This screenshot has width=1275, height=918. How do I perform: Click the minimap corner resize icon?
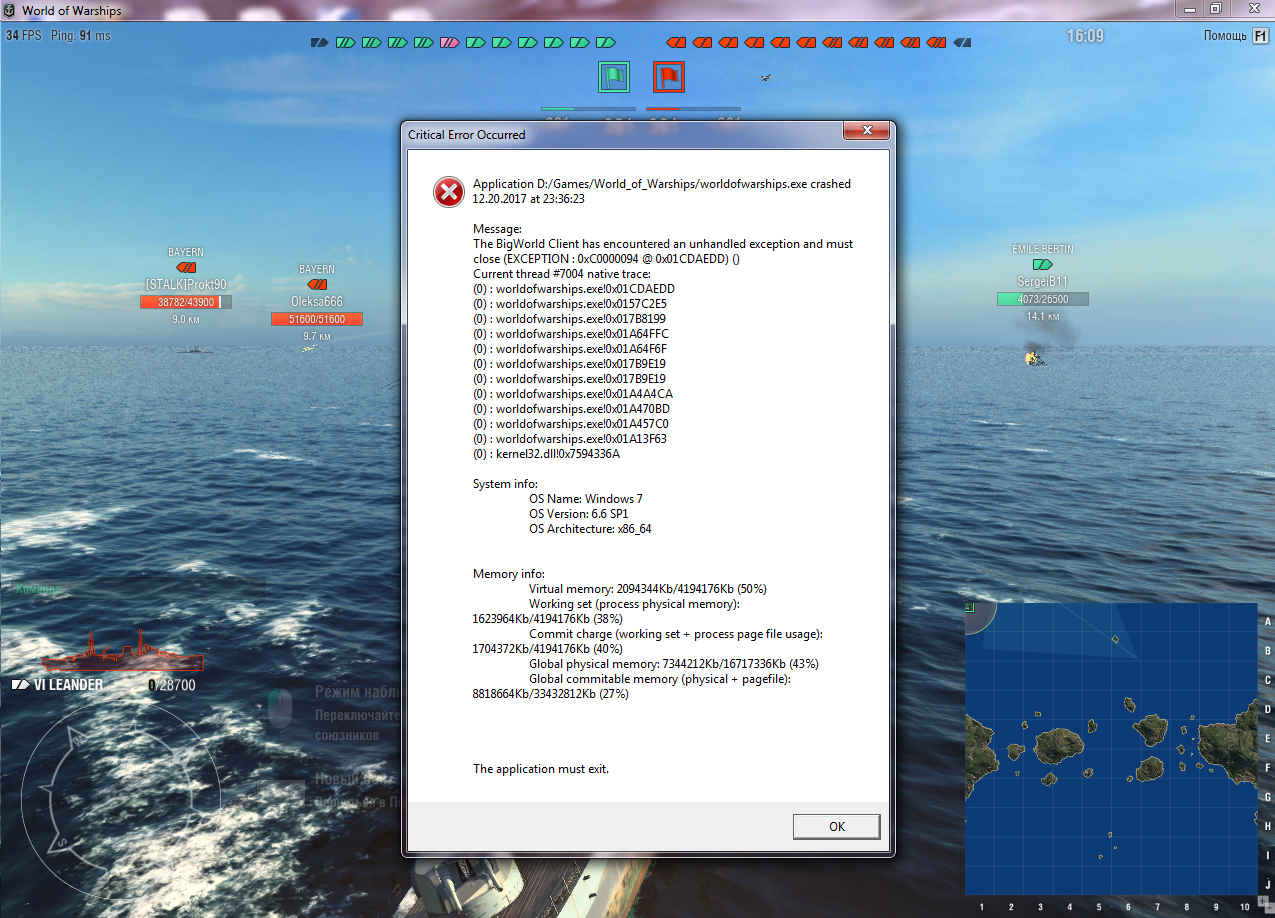[x=970, y=607]
